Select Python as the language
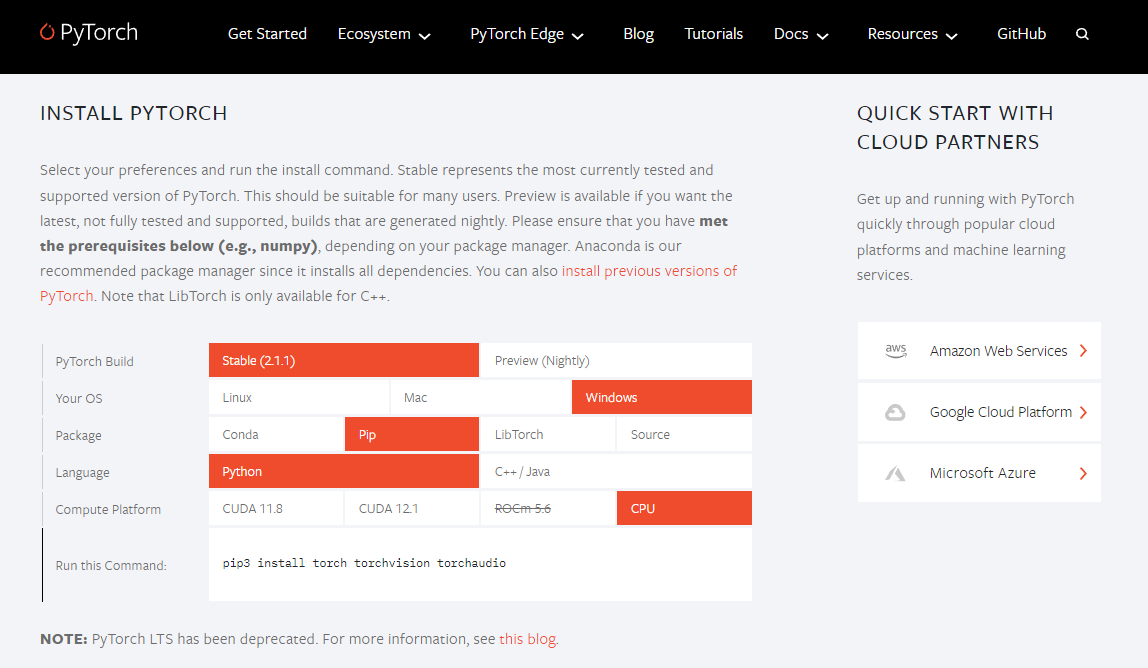1148x668 pixels. click(343, 472)
